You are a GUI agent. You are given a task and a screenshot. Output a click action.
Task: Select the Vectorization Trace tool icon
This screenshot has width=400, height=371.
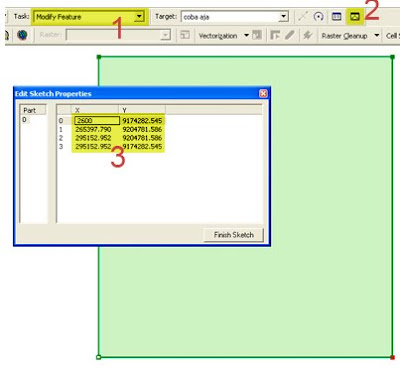coord(275,35)
